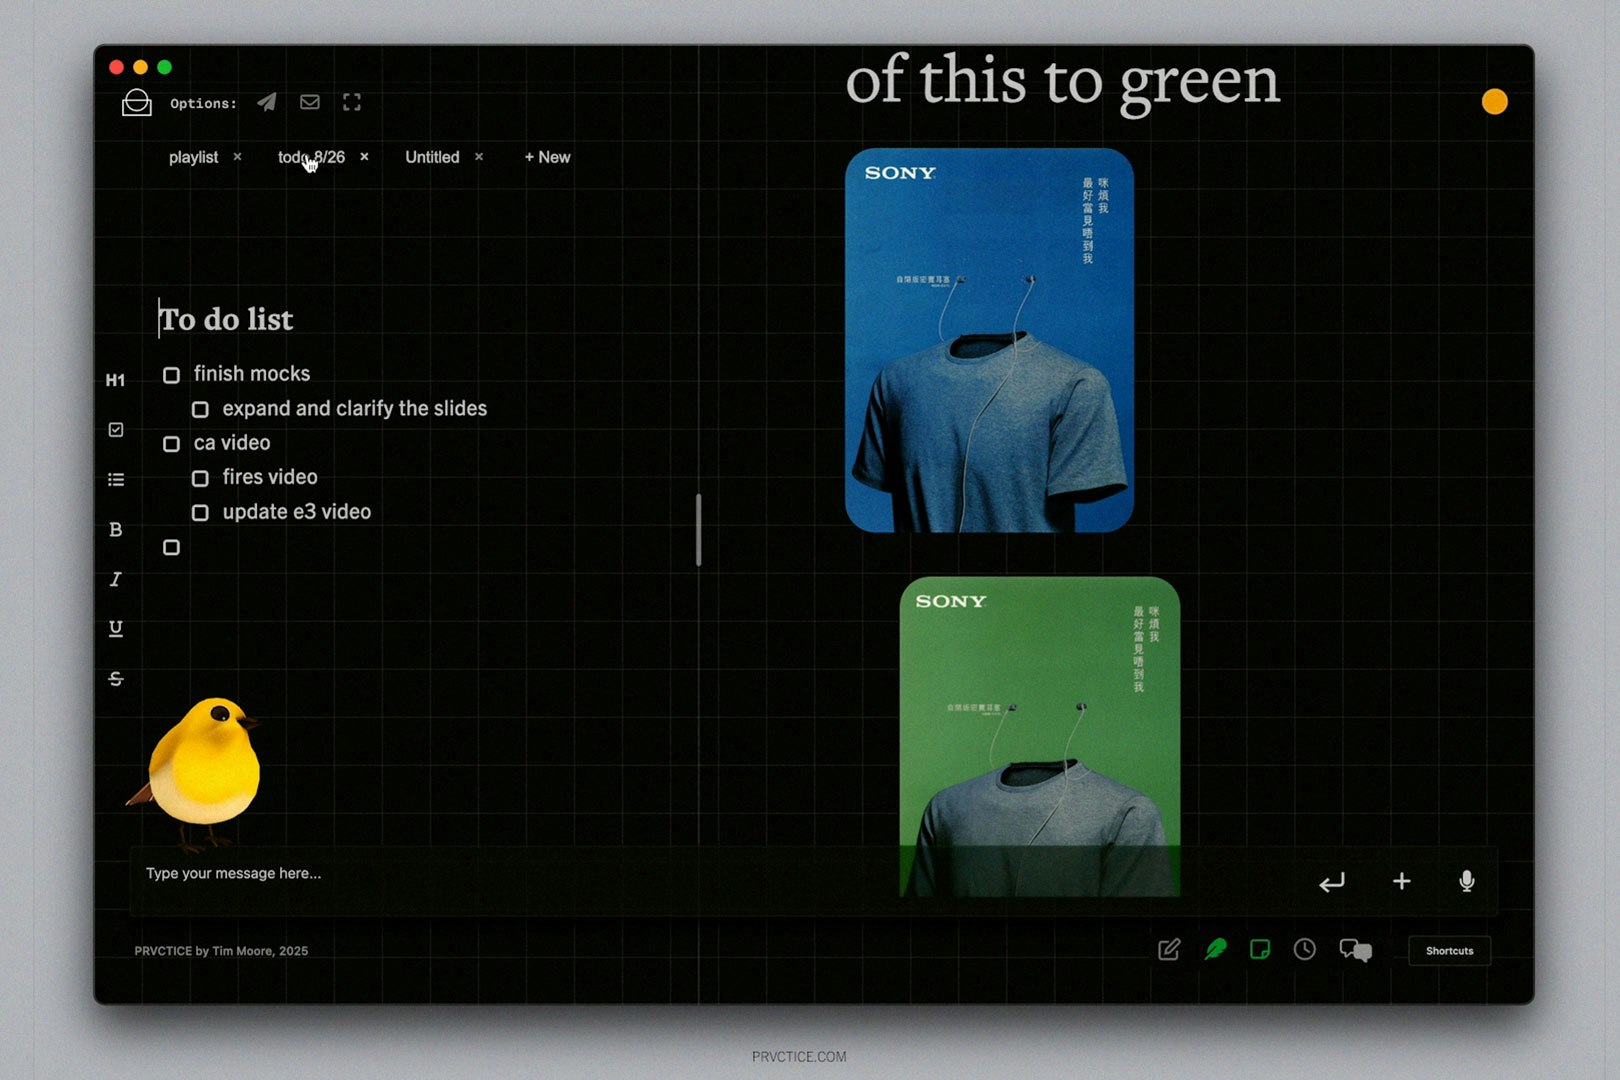Create a new tab with + New

[547, 157]
